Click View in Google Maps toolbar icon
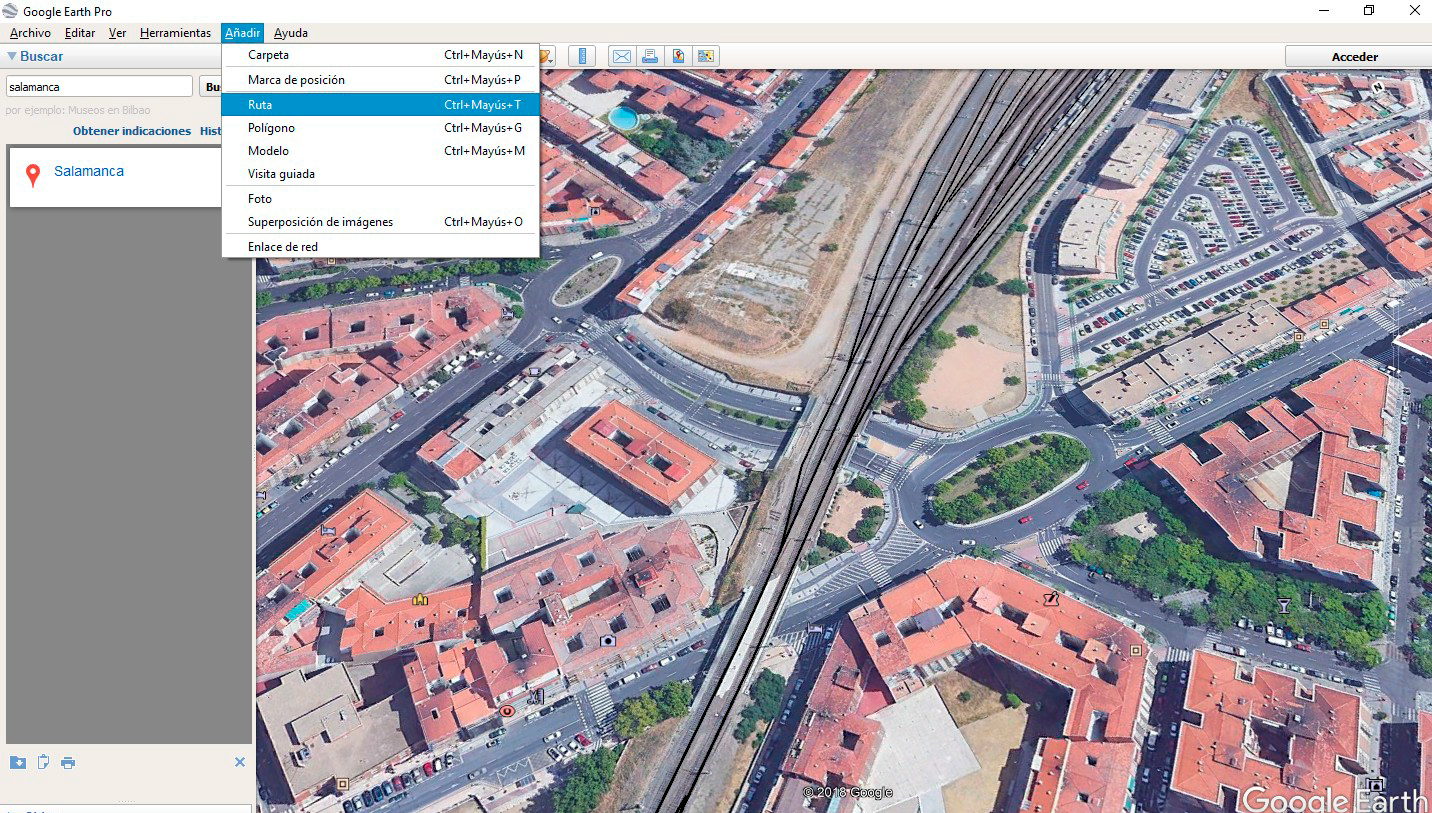 coord(706,56)
